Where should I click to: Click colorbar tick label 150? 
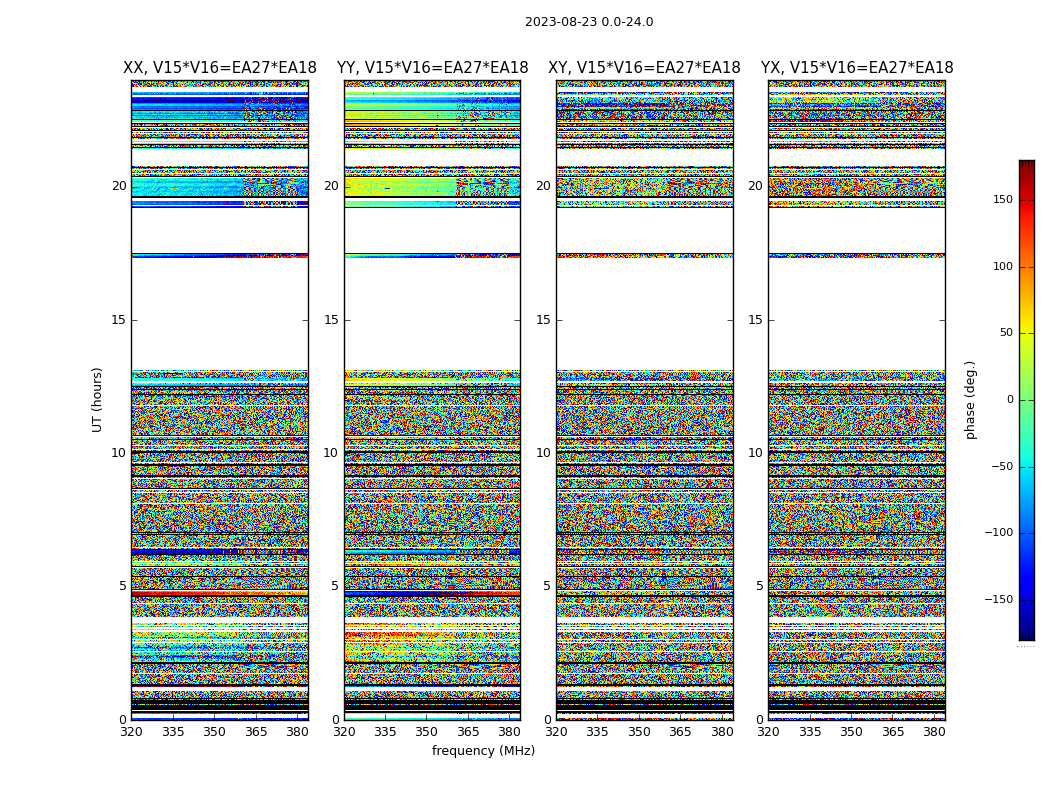coord(1003,199)
